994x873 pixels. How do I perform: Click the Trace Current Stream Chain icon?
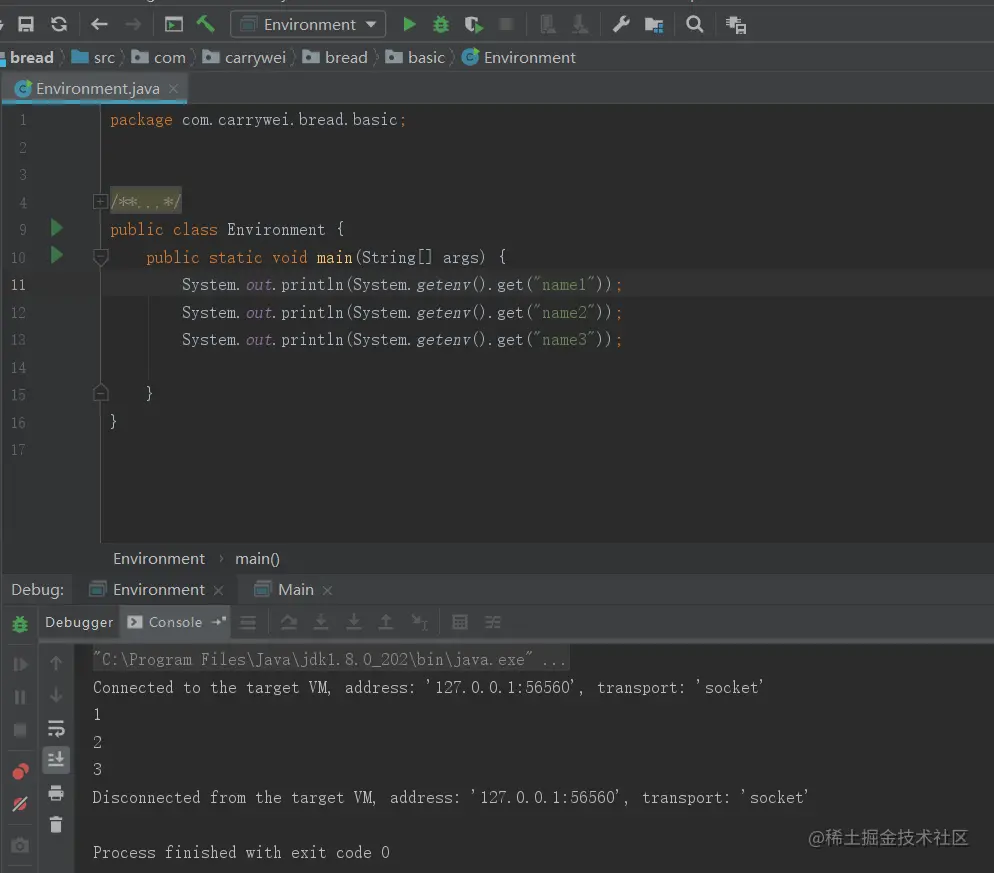[493, 623]
